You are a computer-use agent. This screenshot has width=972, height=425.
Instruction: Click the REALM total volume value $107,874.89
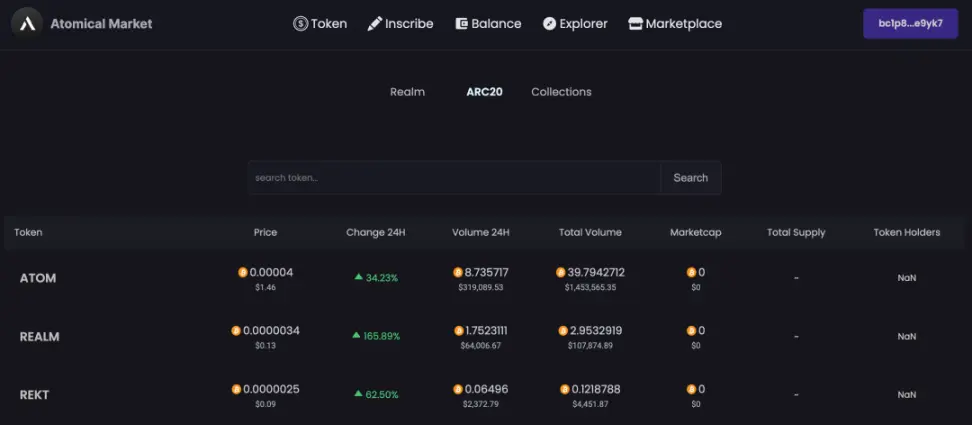(590, 346)
